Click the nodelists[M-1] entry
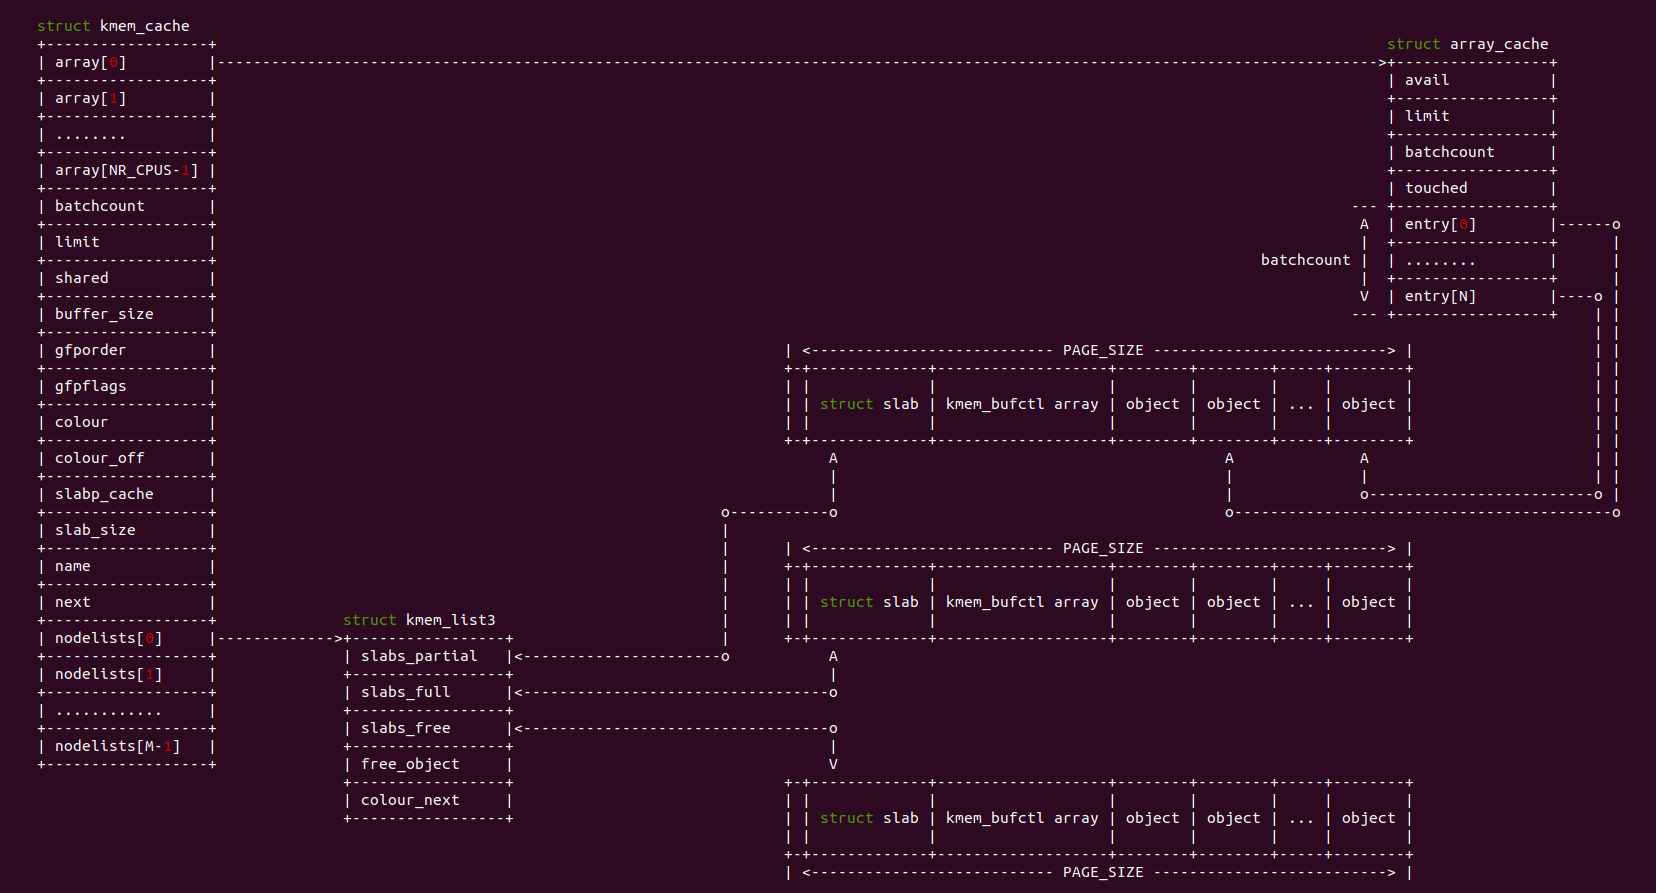 pos(117,746)
